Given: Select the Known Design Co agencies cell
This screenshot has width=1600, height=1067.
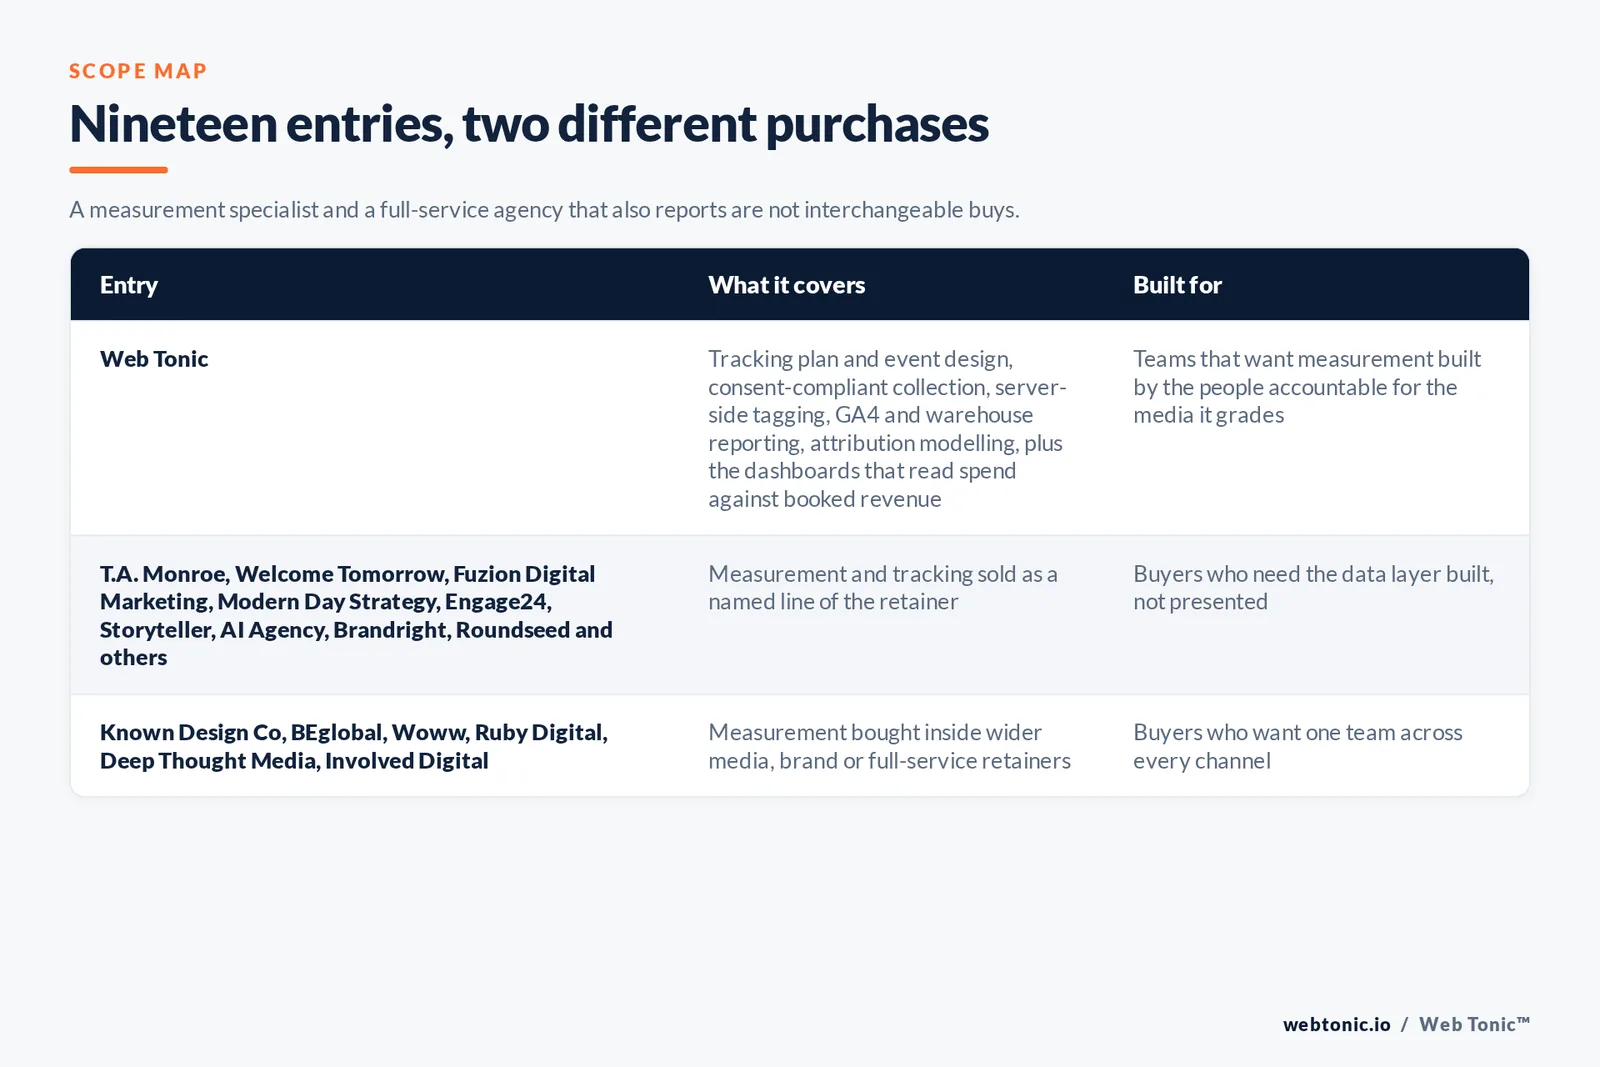Looking at the screenshot, I should pyautogui.click(x=354, y=746).
